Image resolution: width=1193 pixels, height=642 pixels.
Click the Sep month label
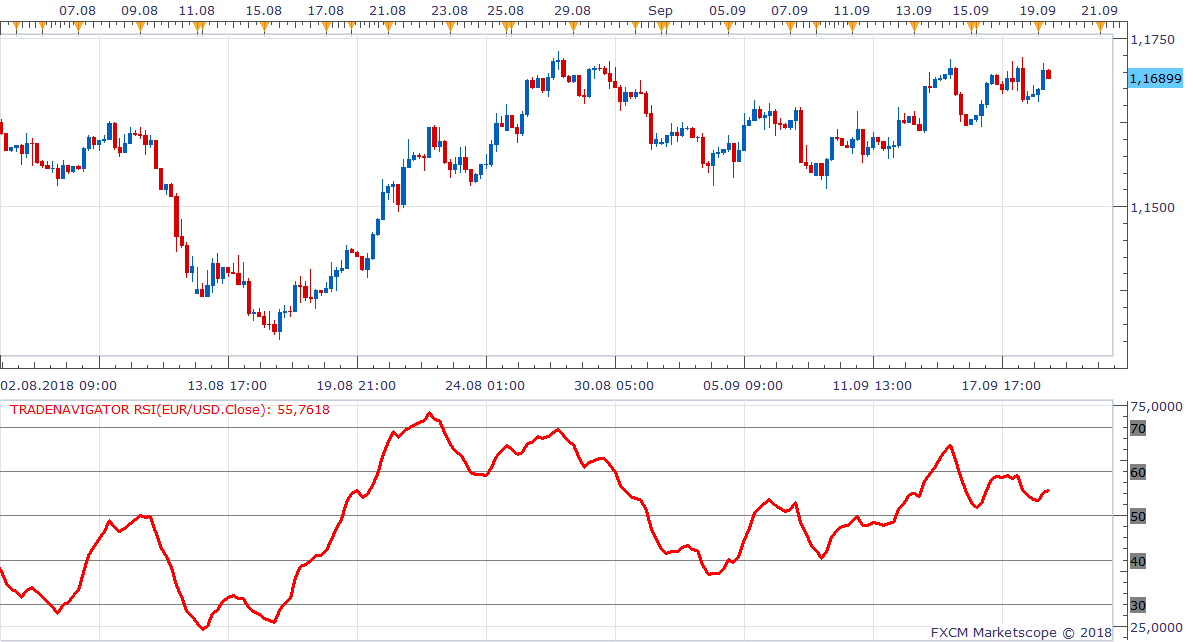pyautogui.click(x=660, y=11)
